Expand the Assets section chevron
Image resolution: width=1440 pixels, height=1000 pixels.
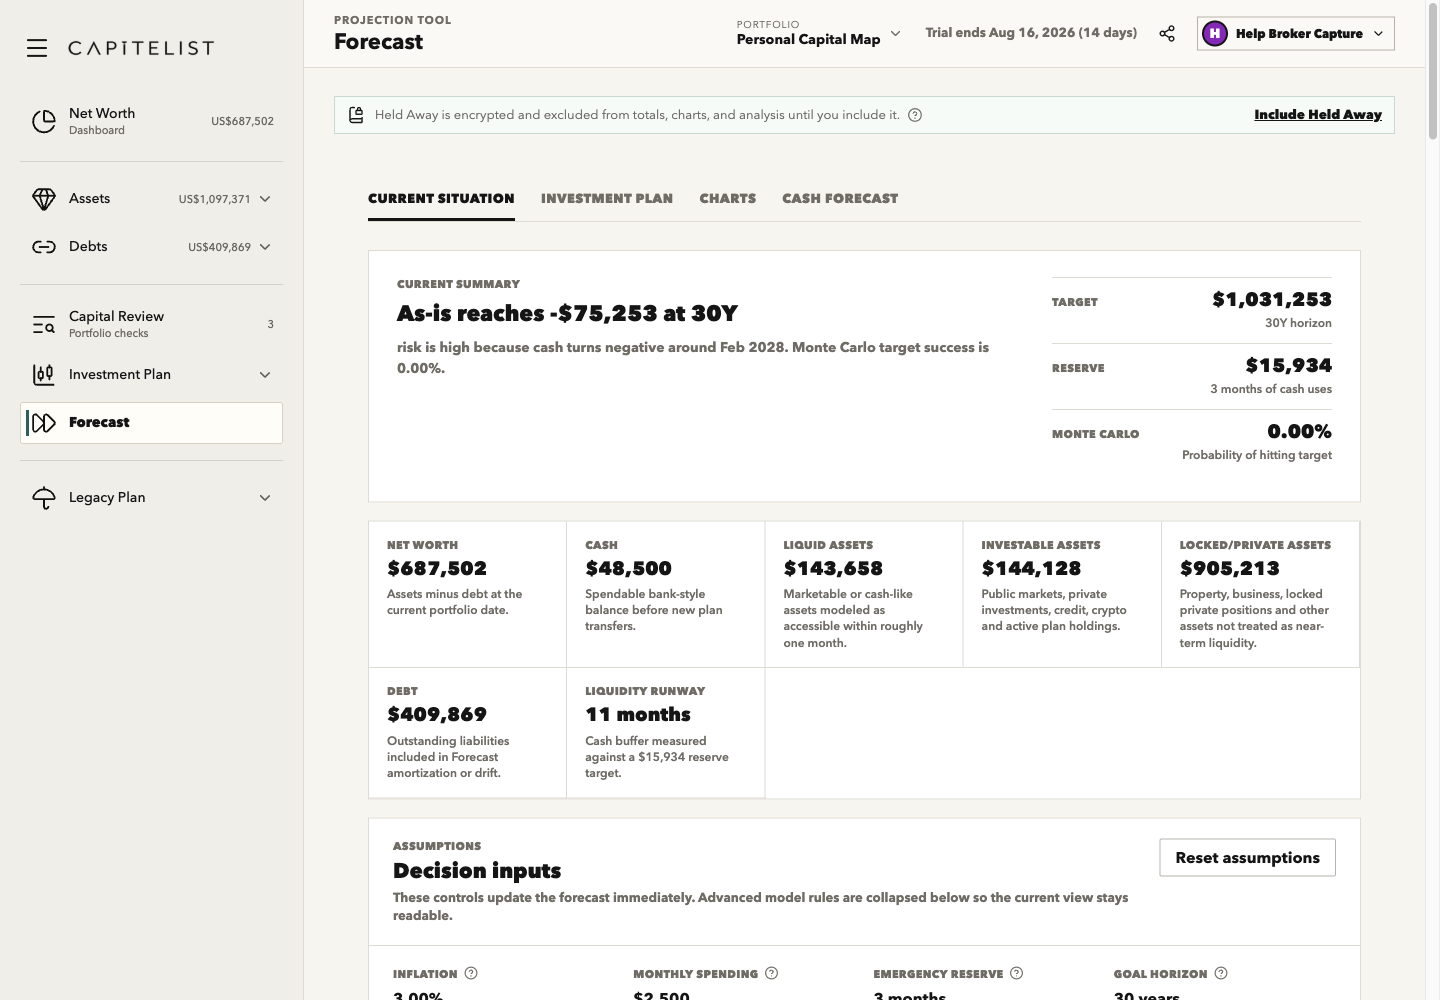pos(265,199)
